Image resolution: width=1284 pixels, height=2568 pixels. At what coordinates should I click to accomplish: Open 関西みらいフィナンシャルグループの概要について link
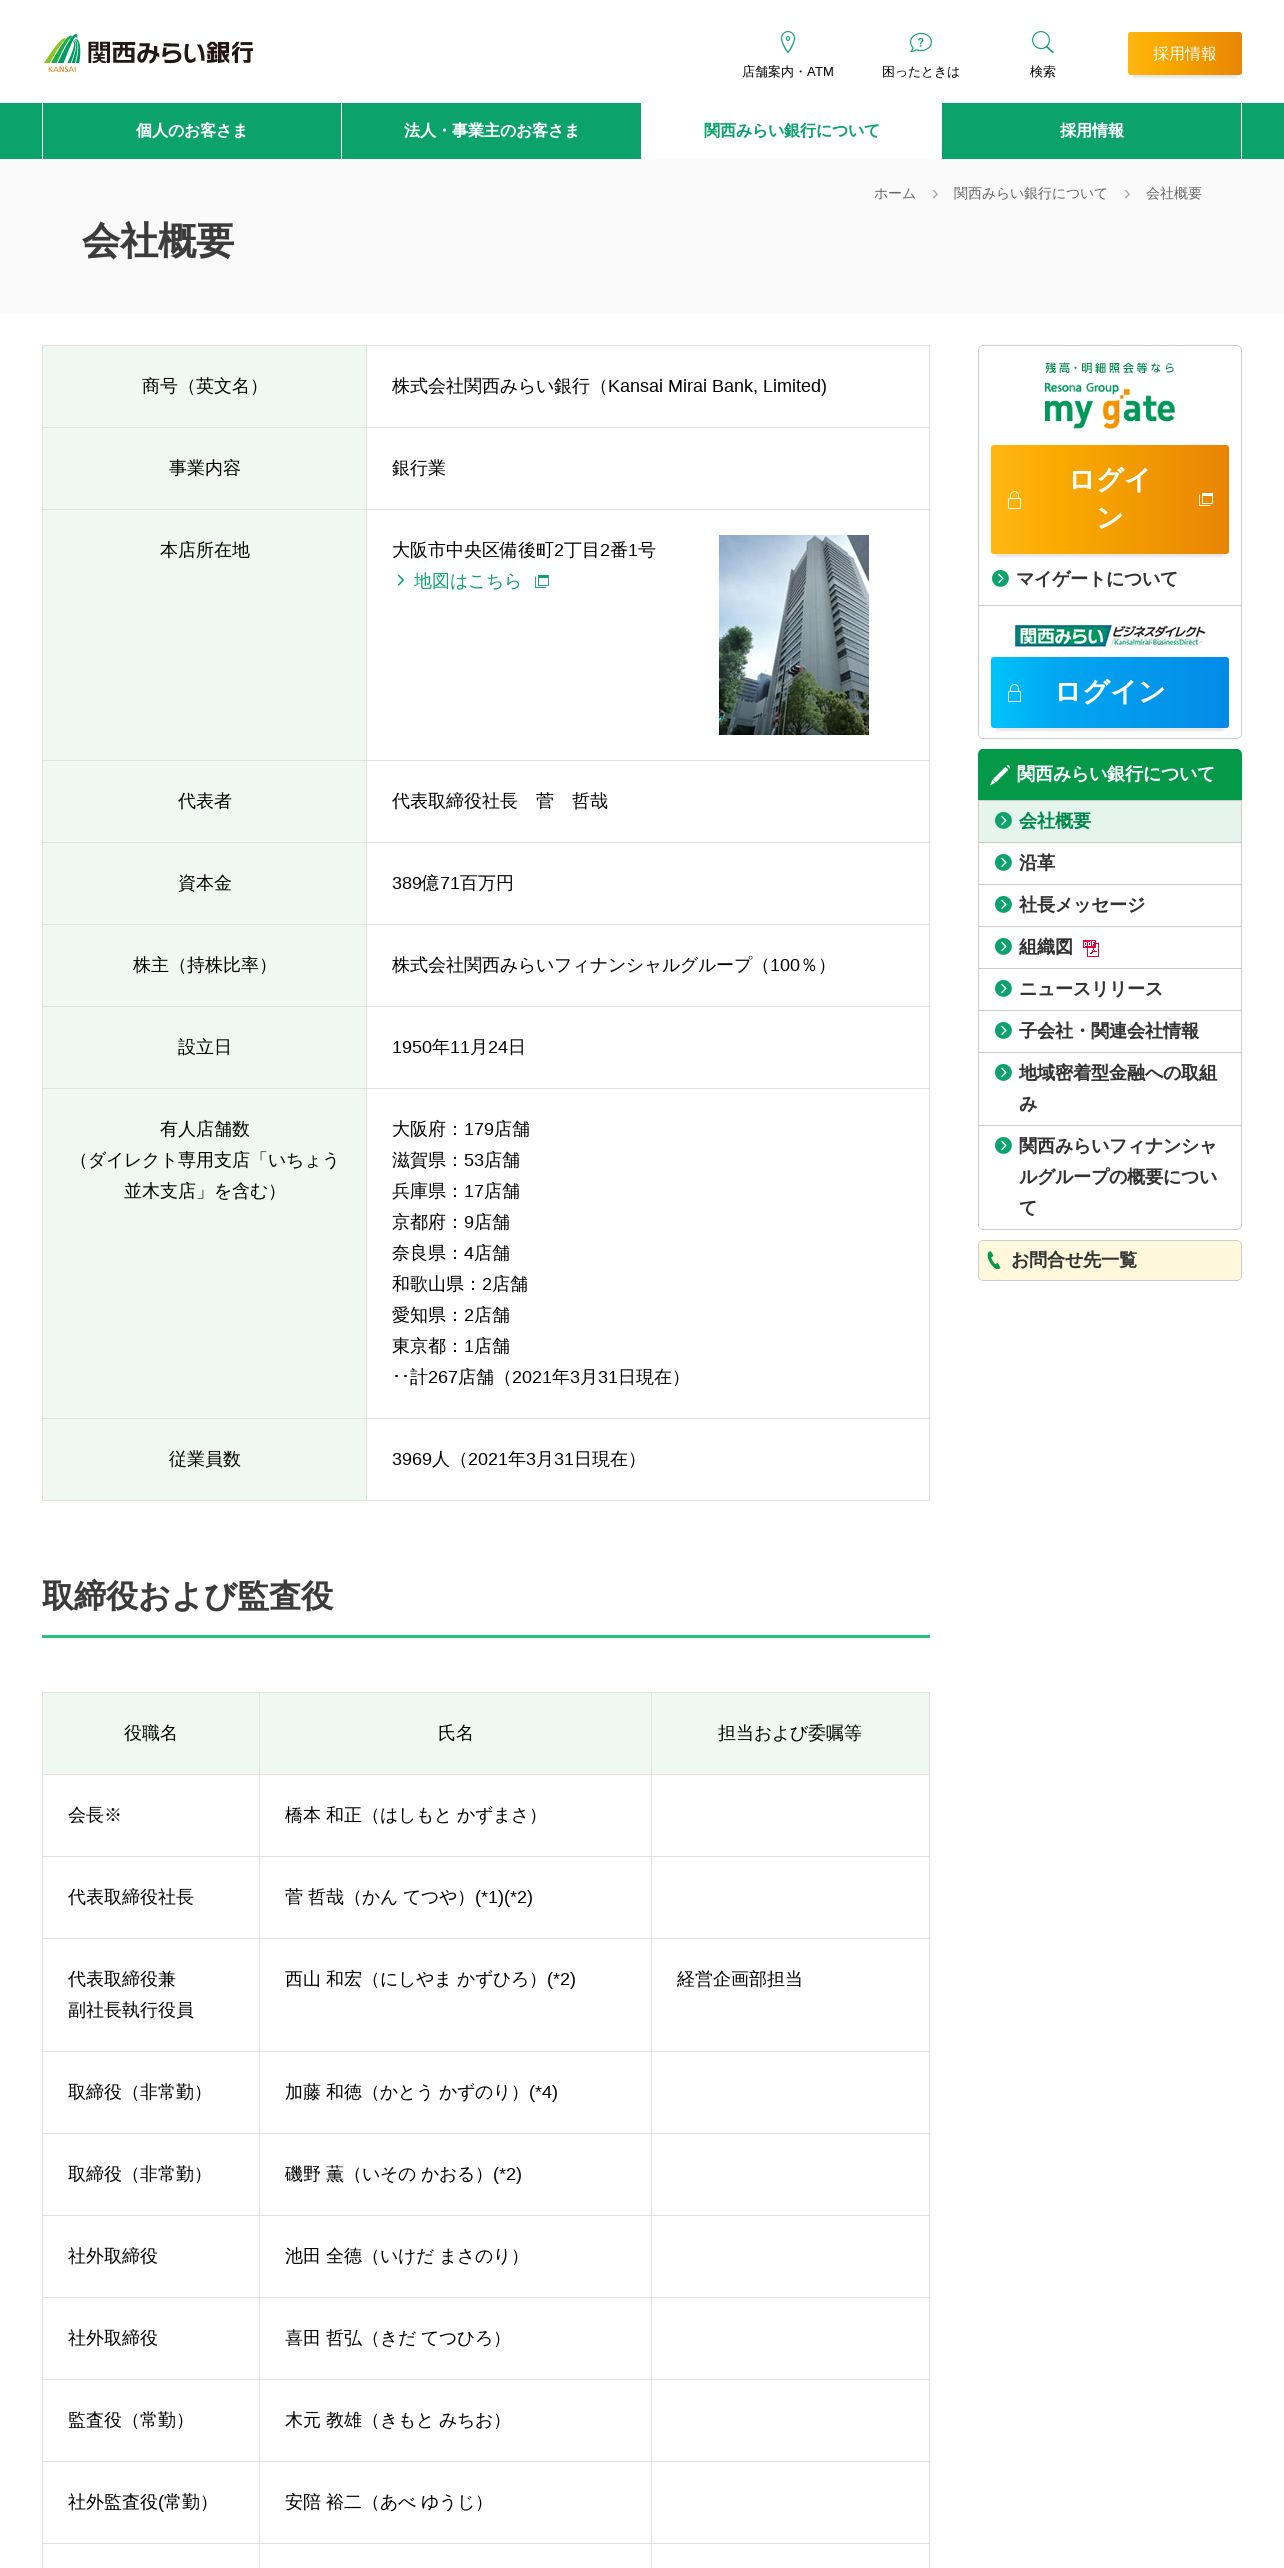1110,1177
